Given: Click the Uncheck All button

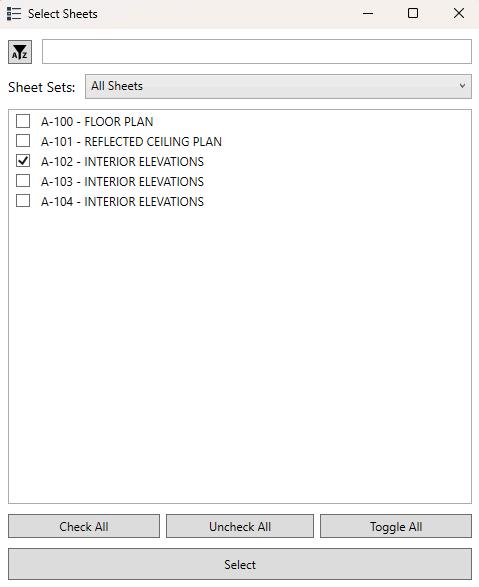Looking at the screenshot, I should click(x=240, y=526).
